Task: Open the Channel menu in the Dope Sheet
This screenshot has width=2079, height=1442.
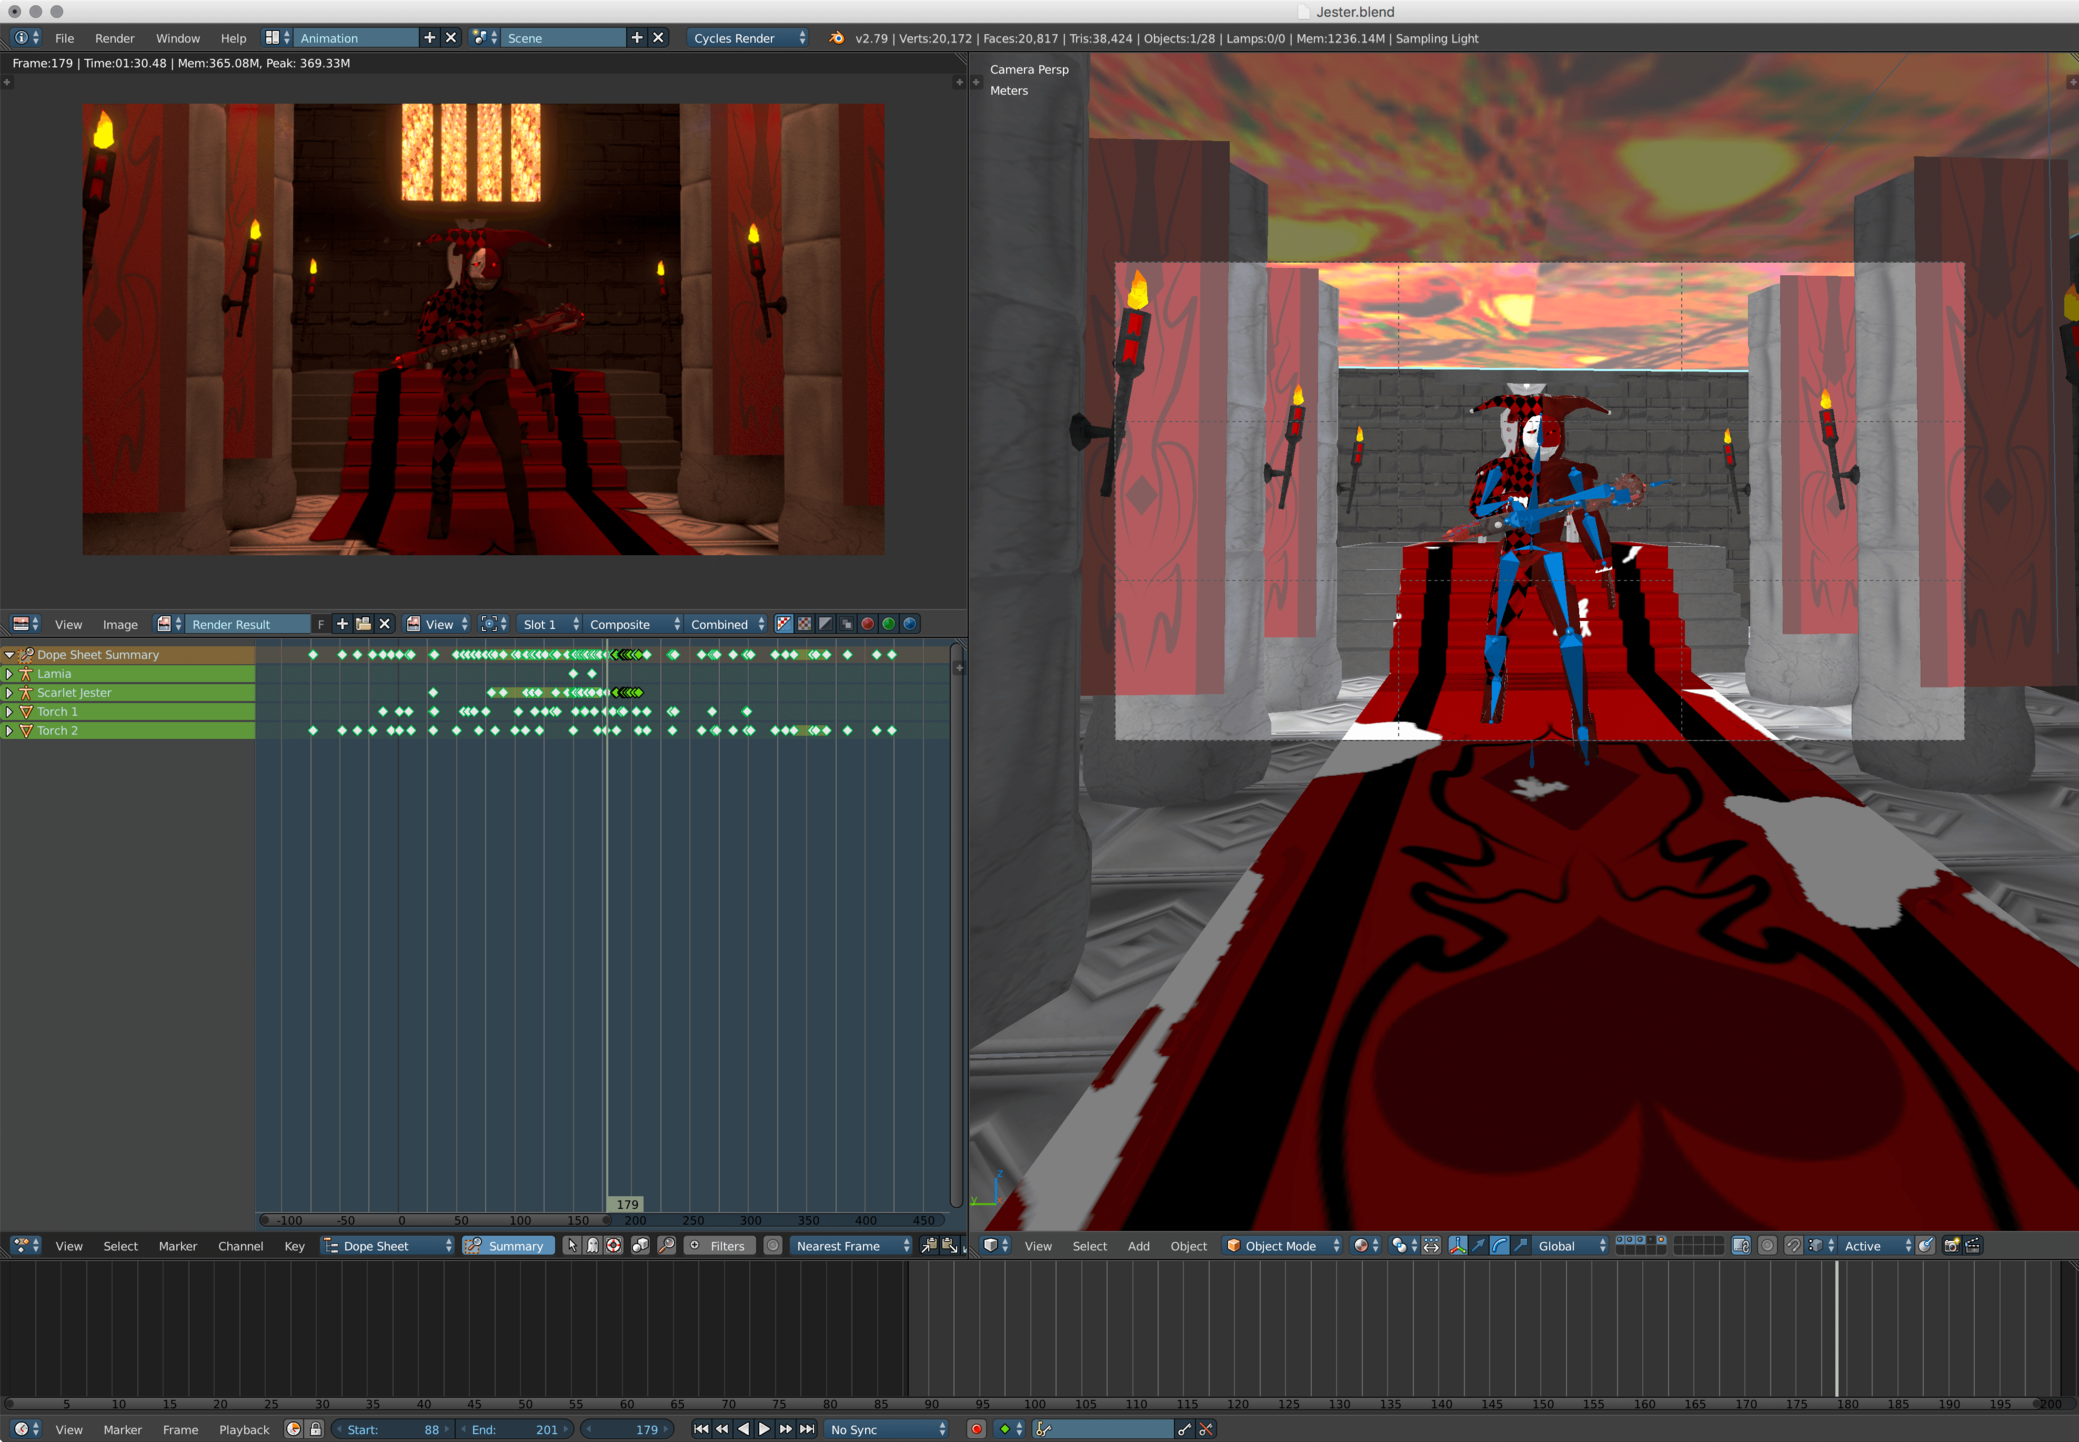Action: tap(240, 1246)
